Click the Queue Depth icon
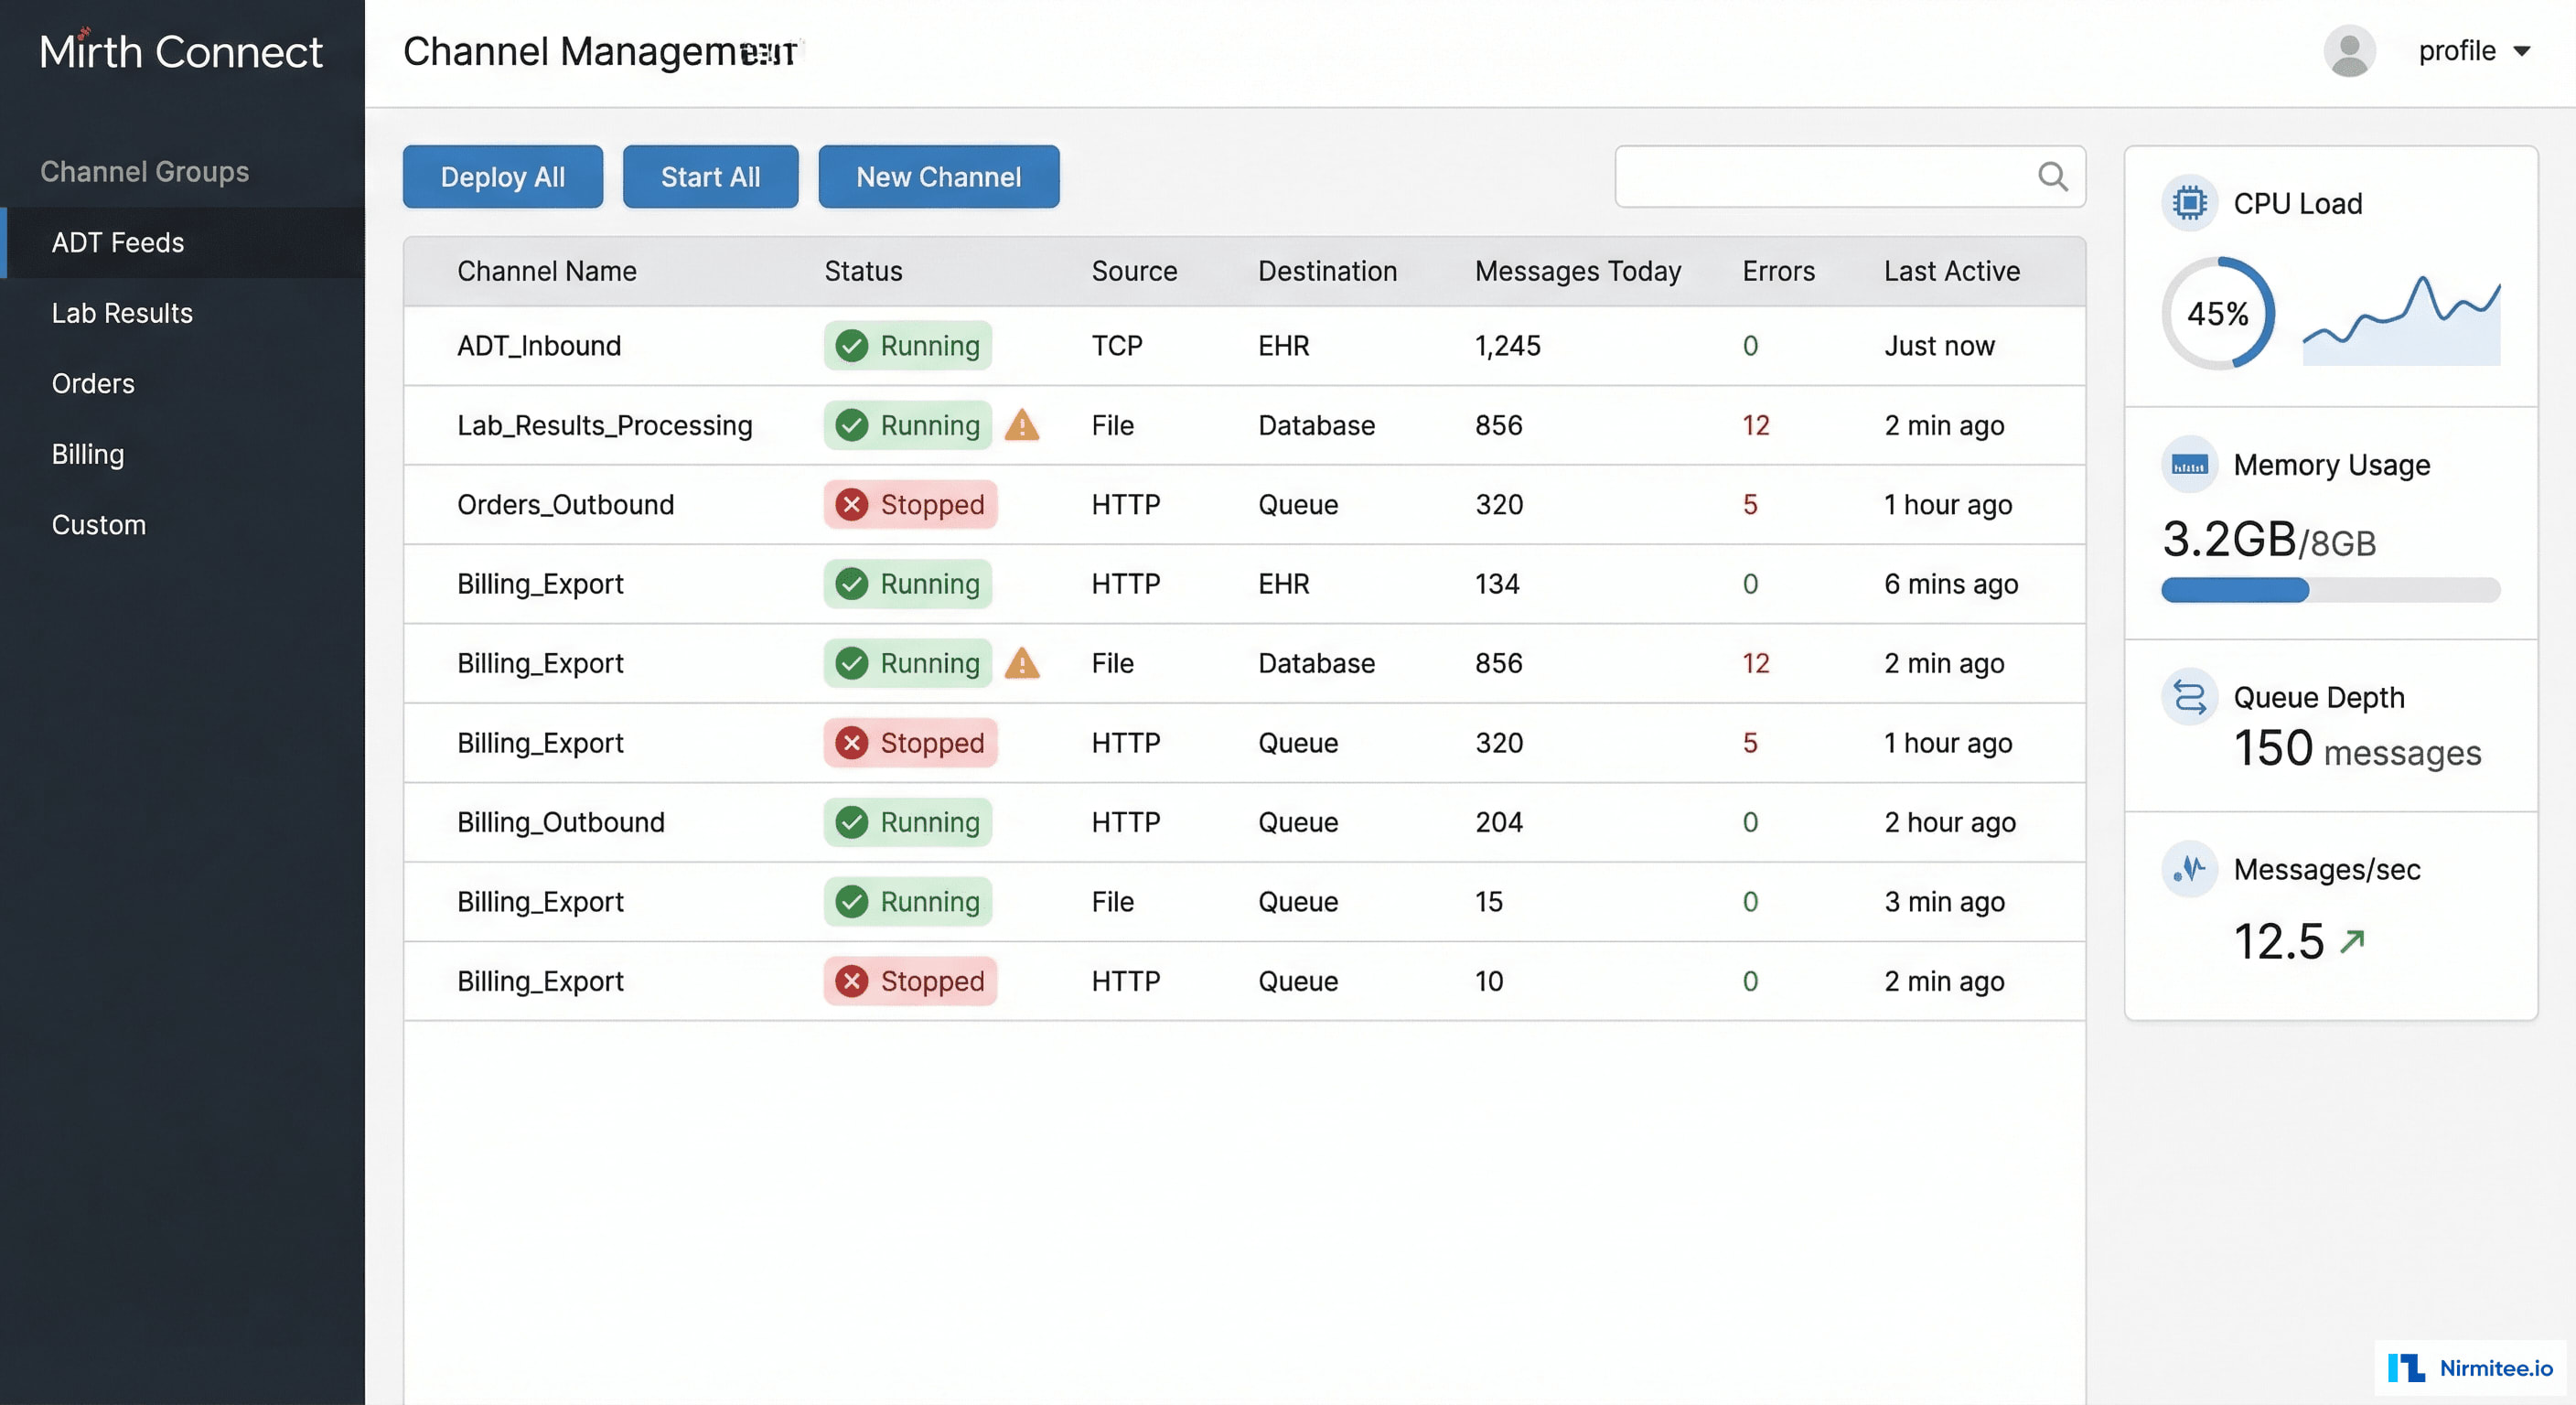2576x1405 pixels. point(2190,697)
